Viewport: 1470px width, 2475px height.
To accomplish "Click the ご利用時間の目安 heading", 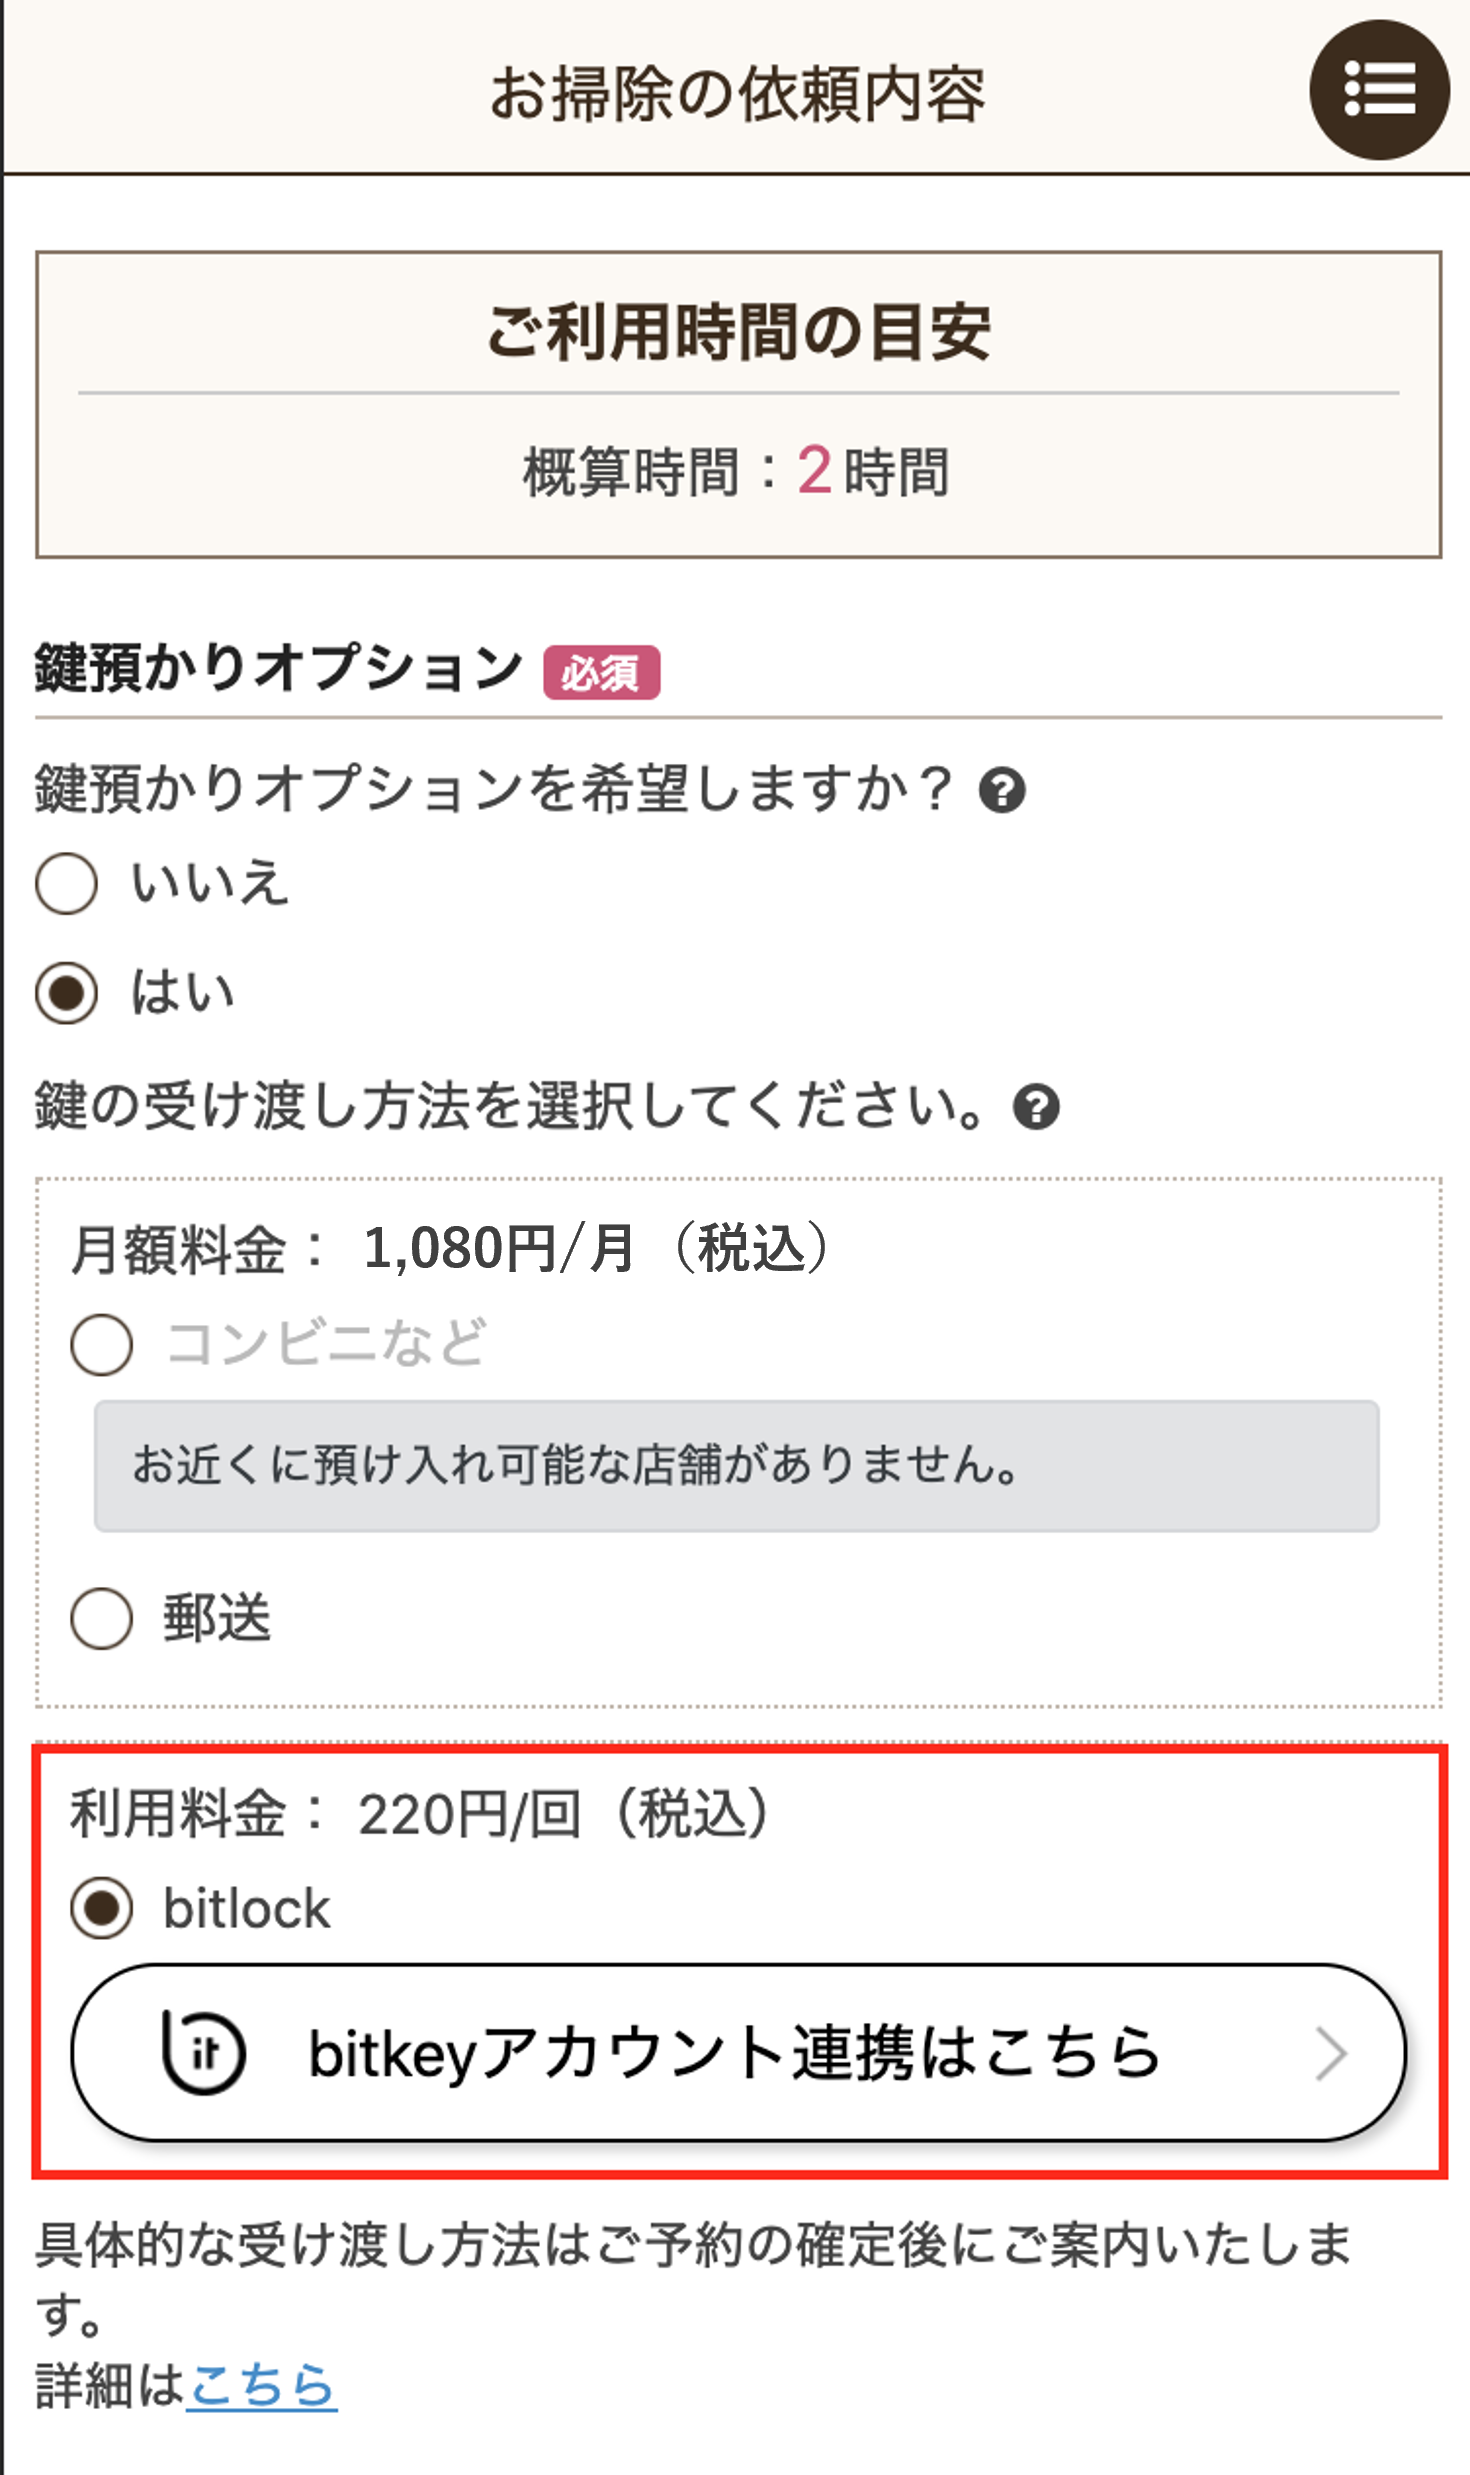I will coord(738,332).
